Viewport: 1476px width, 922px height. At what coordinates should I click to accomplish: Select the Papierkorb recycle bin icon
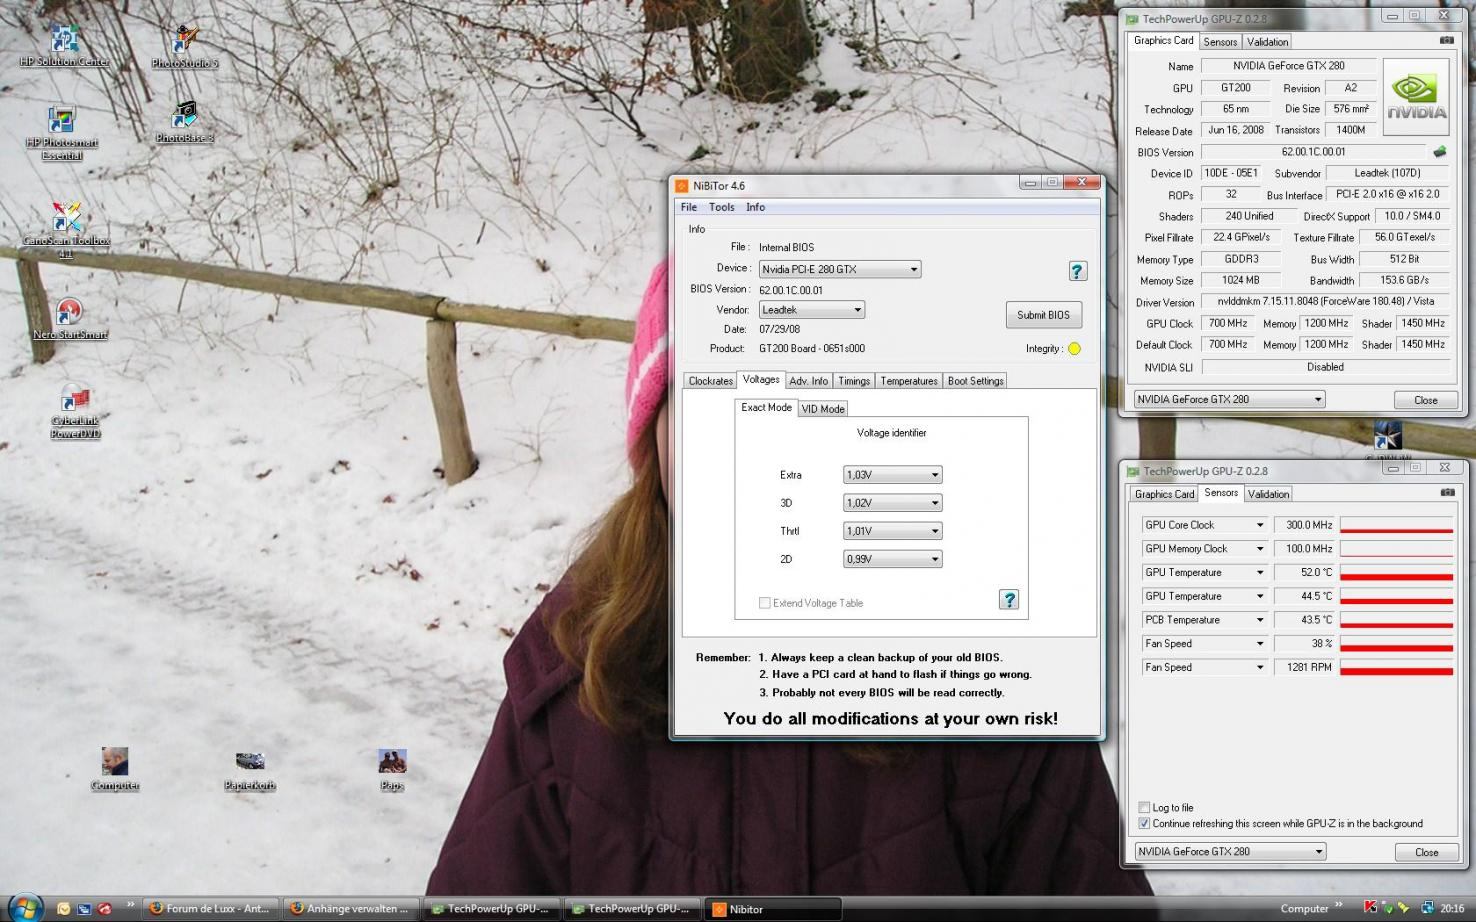pos(250,770)
